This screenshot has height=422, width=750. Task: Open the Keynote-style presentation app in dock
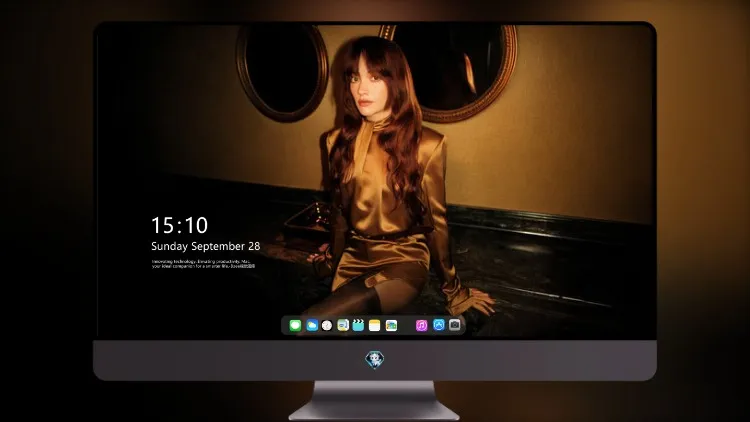click(343, 325)
